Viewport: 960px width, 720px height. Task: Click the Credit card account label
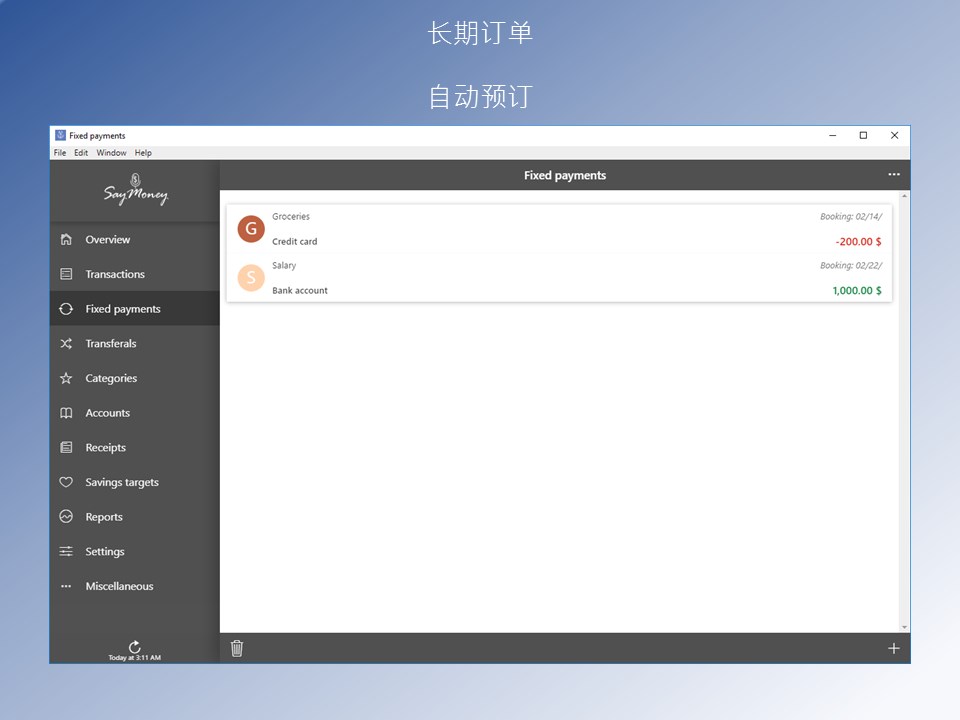pos(294,242)
